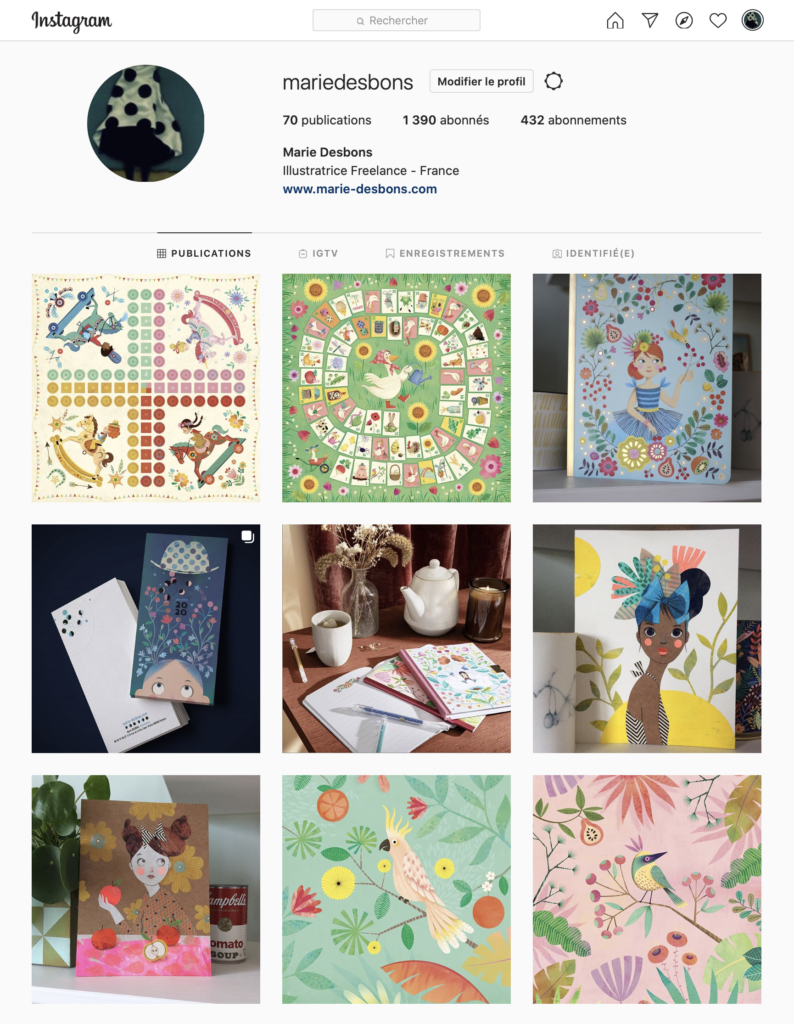Open direct messages paper plane icon
Viewport: 794px width, 1024px height.
[x=650, y=20]
